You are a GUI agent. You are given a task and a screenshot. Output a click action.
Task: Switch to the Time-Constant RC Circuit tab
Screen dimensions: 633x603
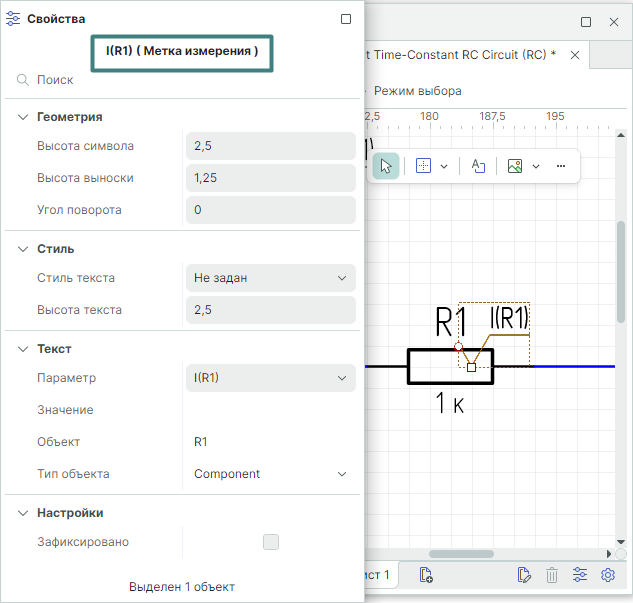pos(455,55)
